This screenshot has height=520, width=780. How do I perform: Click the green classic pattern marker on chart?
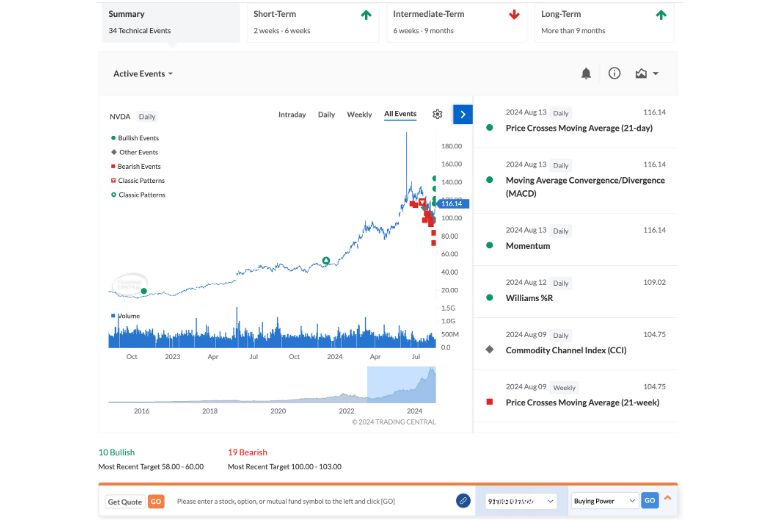point(326,261)
